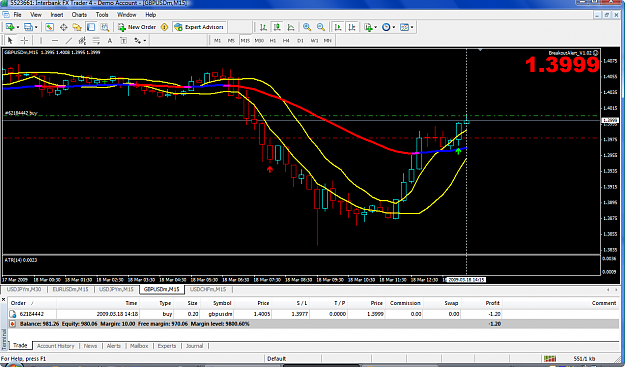Open the Journal terminal tab
This screenshot has height=367, width=625.
click(x=195, y=346)
